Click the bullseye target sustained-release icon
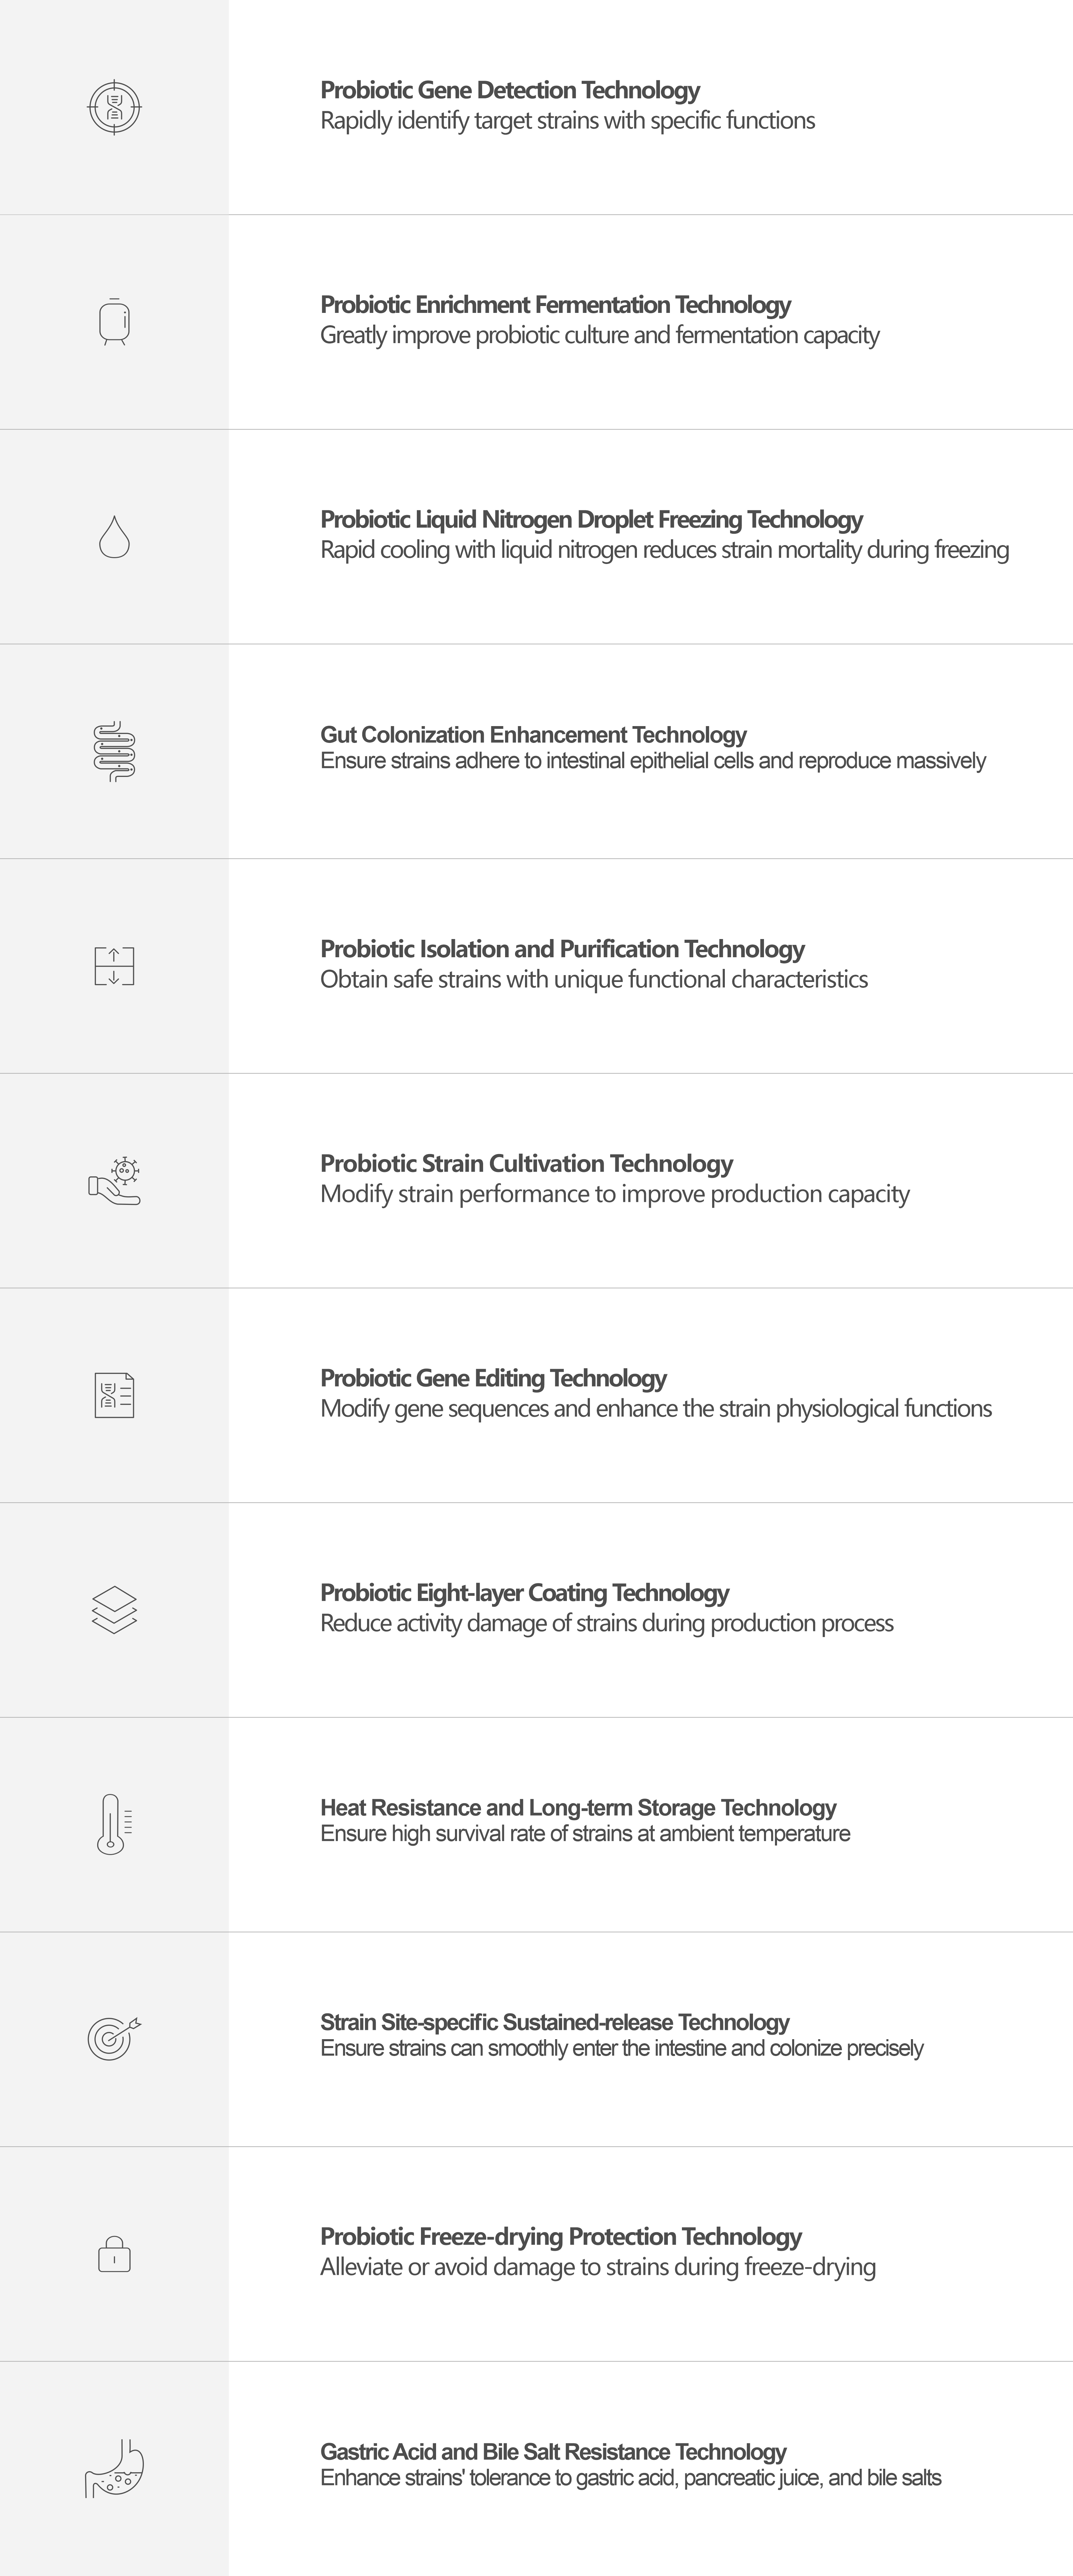The image size is (1073, 2576). click(x=114, y=2039)
